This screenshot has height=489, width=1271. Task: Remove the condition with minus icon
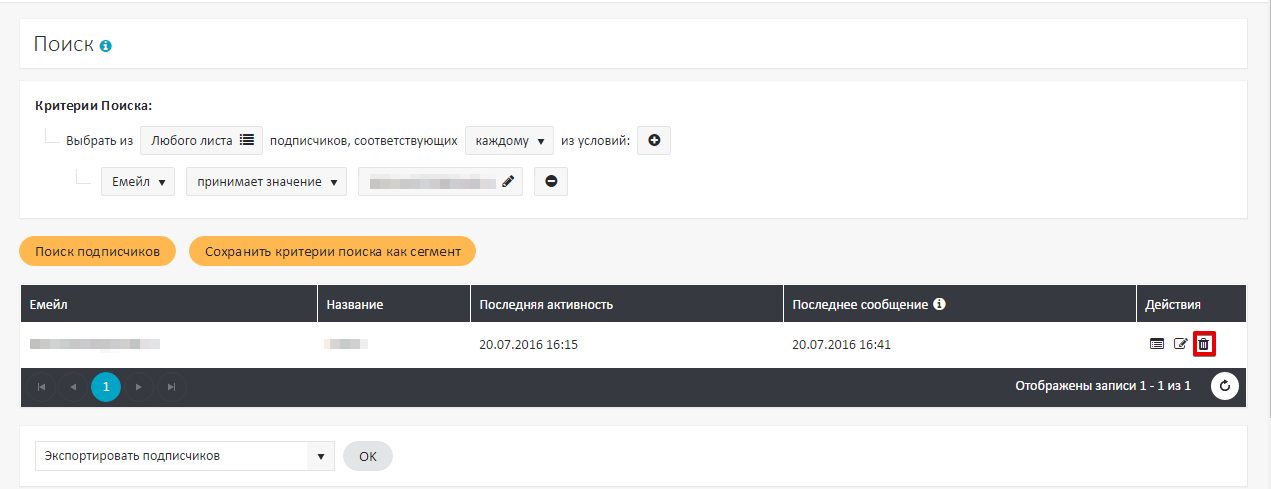[551, 182]
